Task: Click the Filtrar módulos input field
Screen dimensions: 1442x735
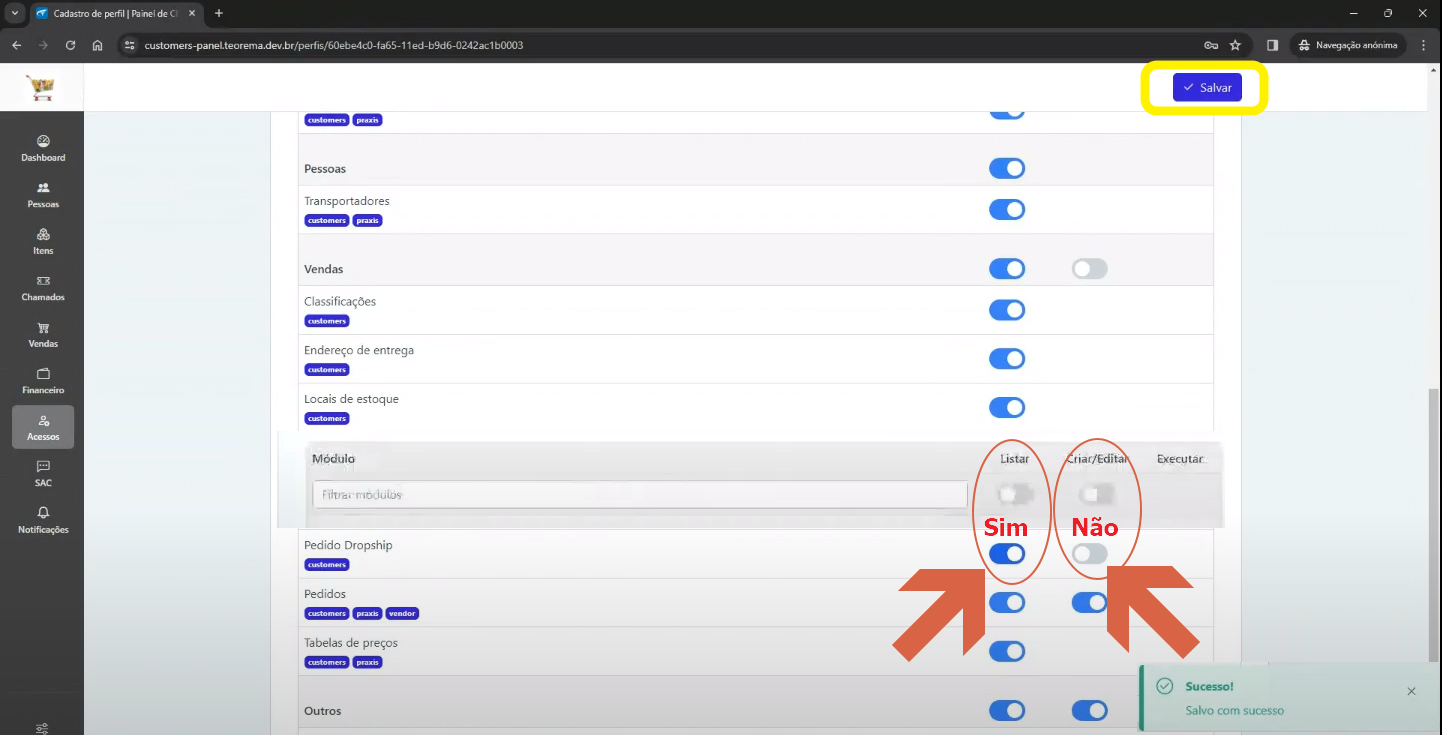Action: 640,494
